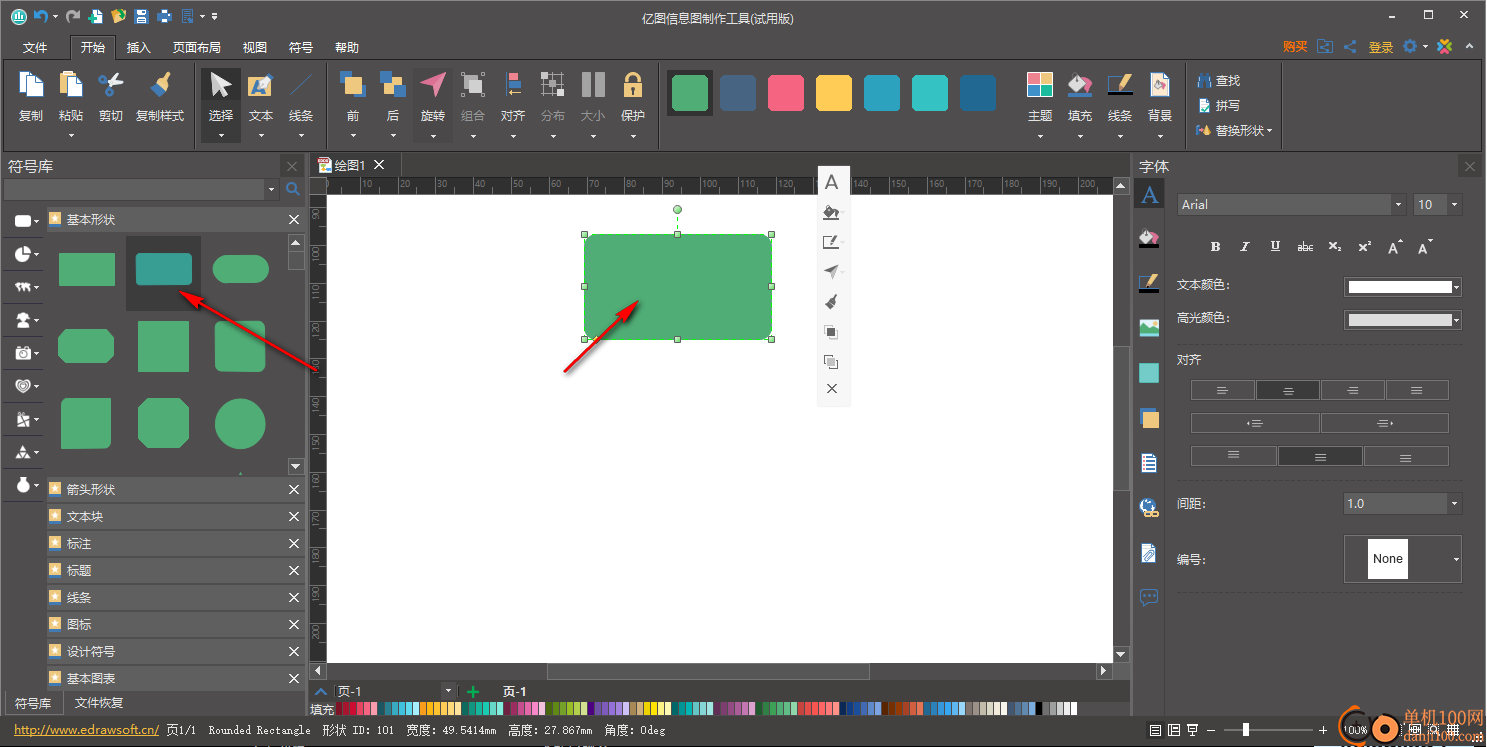Open the edrawsoft.cn website link
The height and width of the screenshot is (747, 1487).
(x=87, y=730)
